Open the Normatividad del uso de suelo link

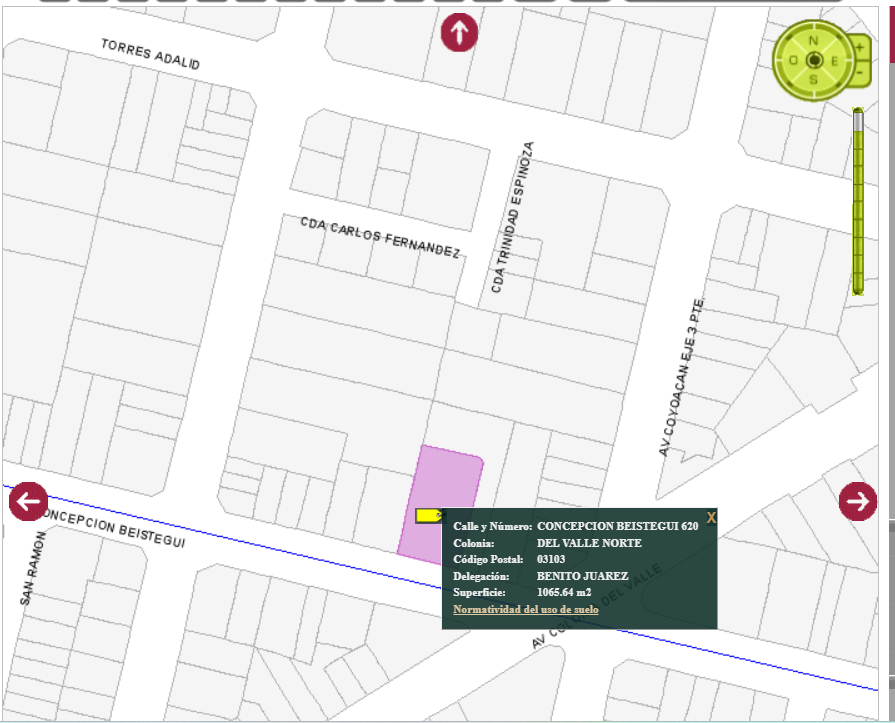click(x=526, y=609)
